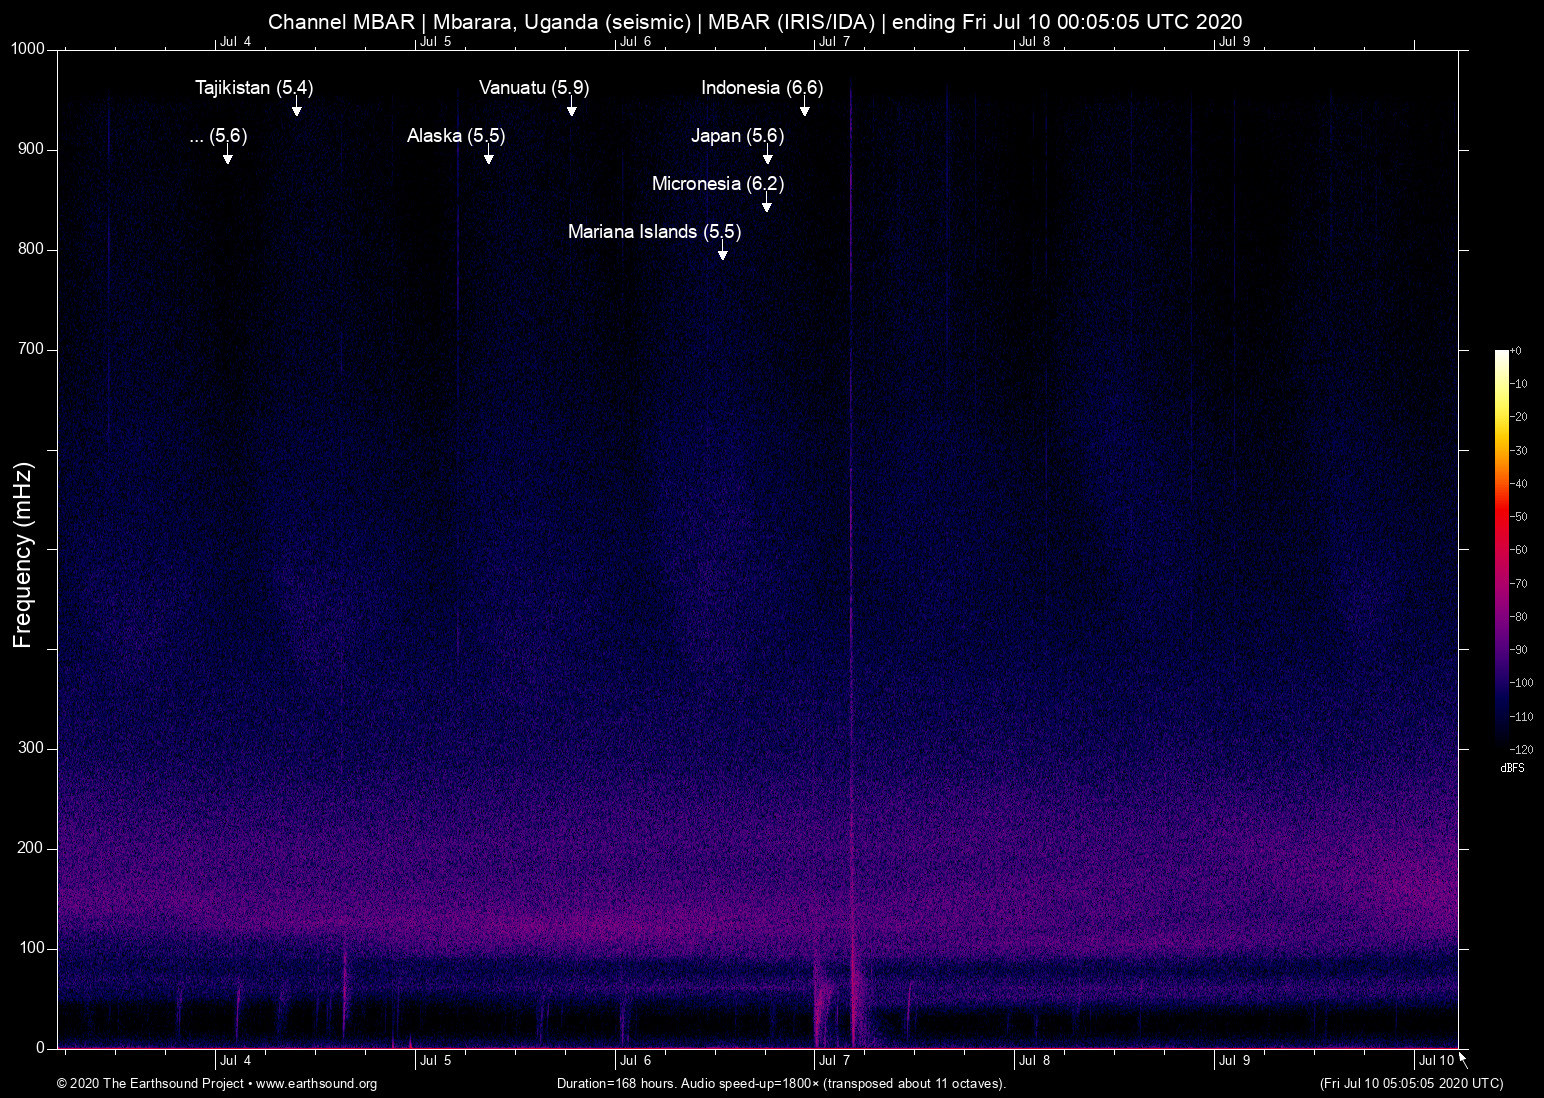Select the arrow marker under Alaska (5.5)
This screenshot has height=1098, width=1544.
click(488, 156)
